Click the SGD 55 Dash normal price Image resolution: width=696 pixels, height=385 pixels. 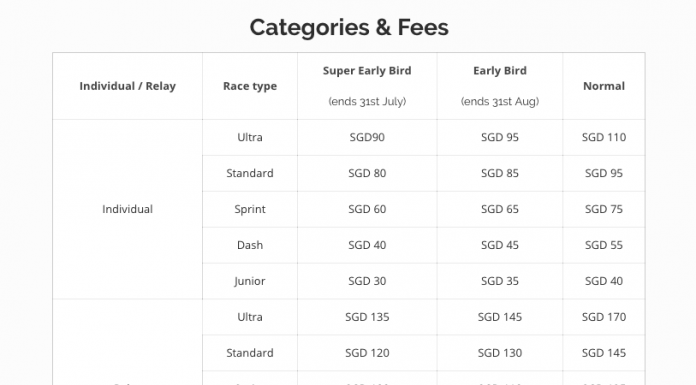pos(604,245)
